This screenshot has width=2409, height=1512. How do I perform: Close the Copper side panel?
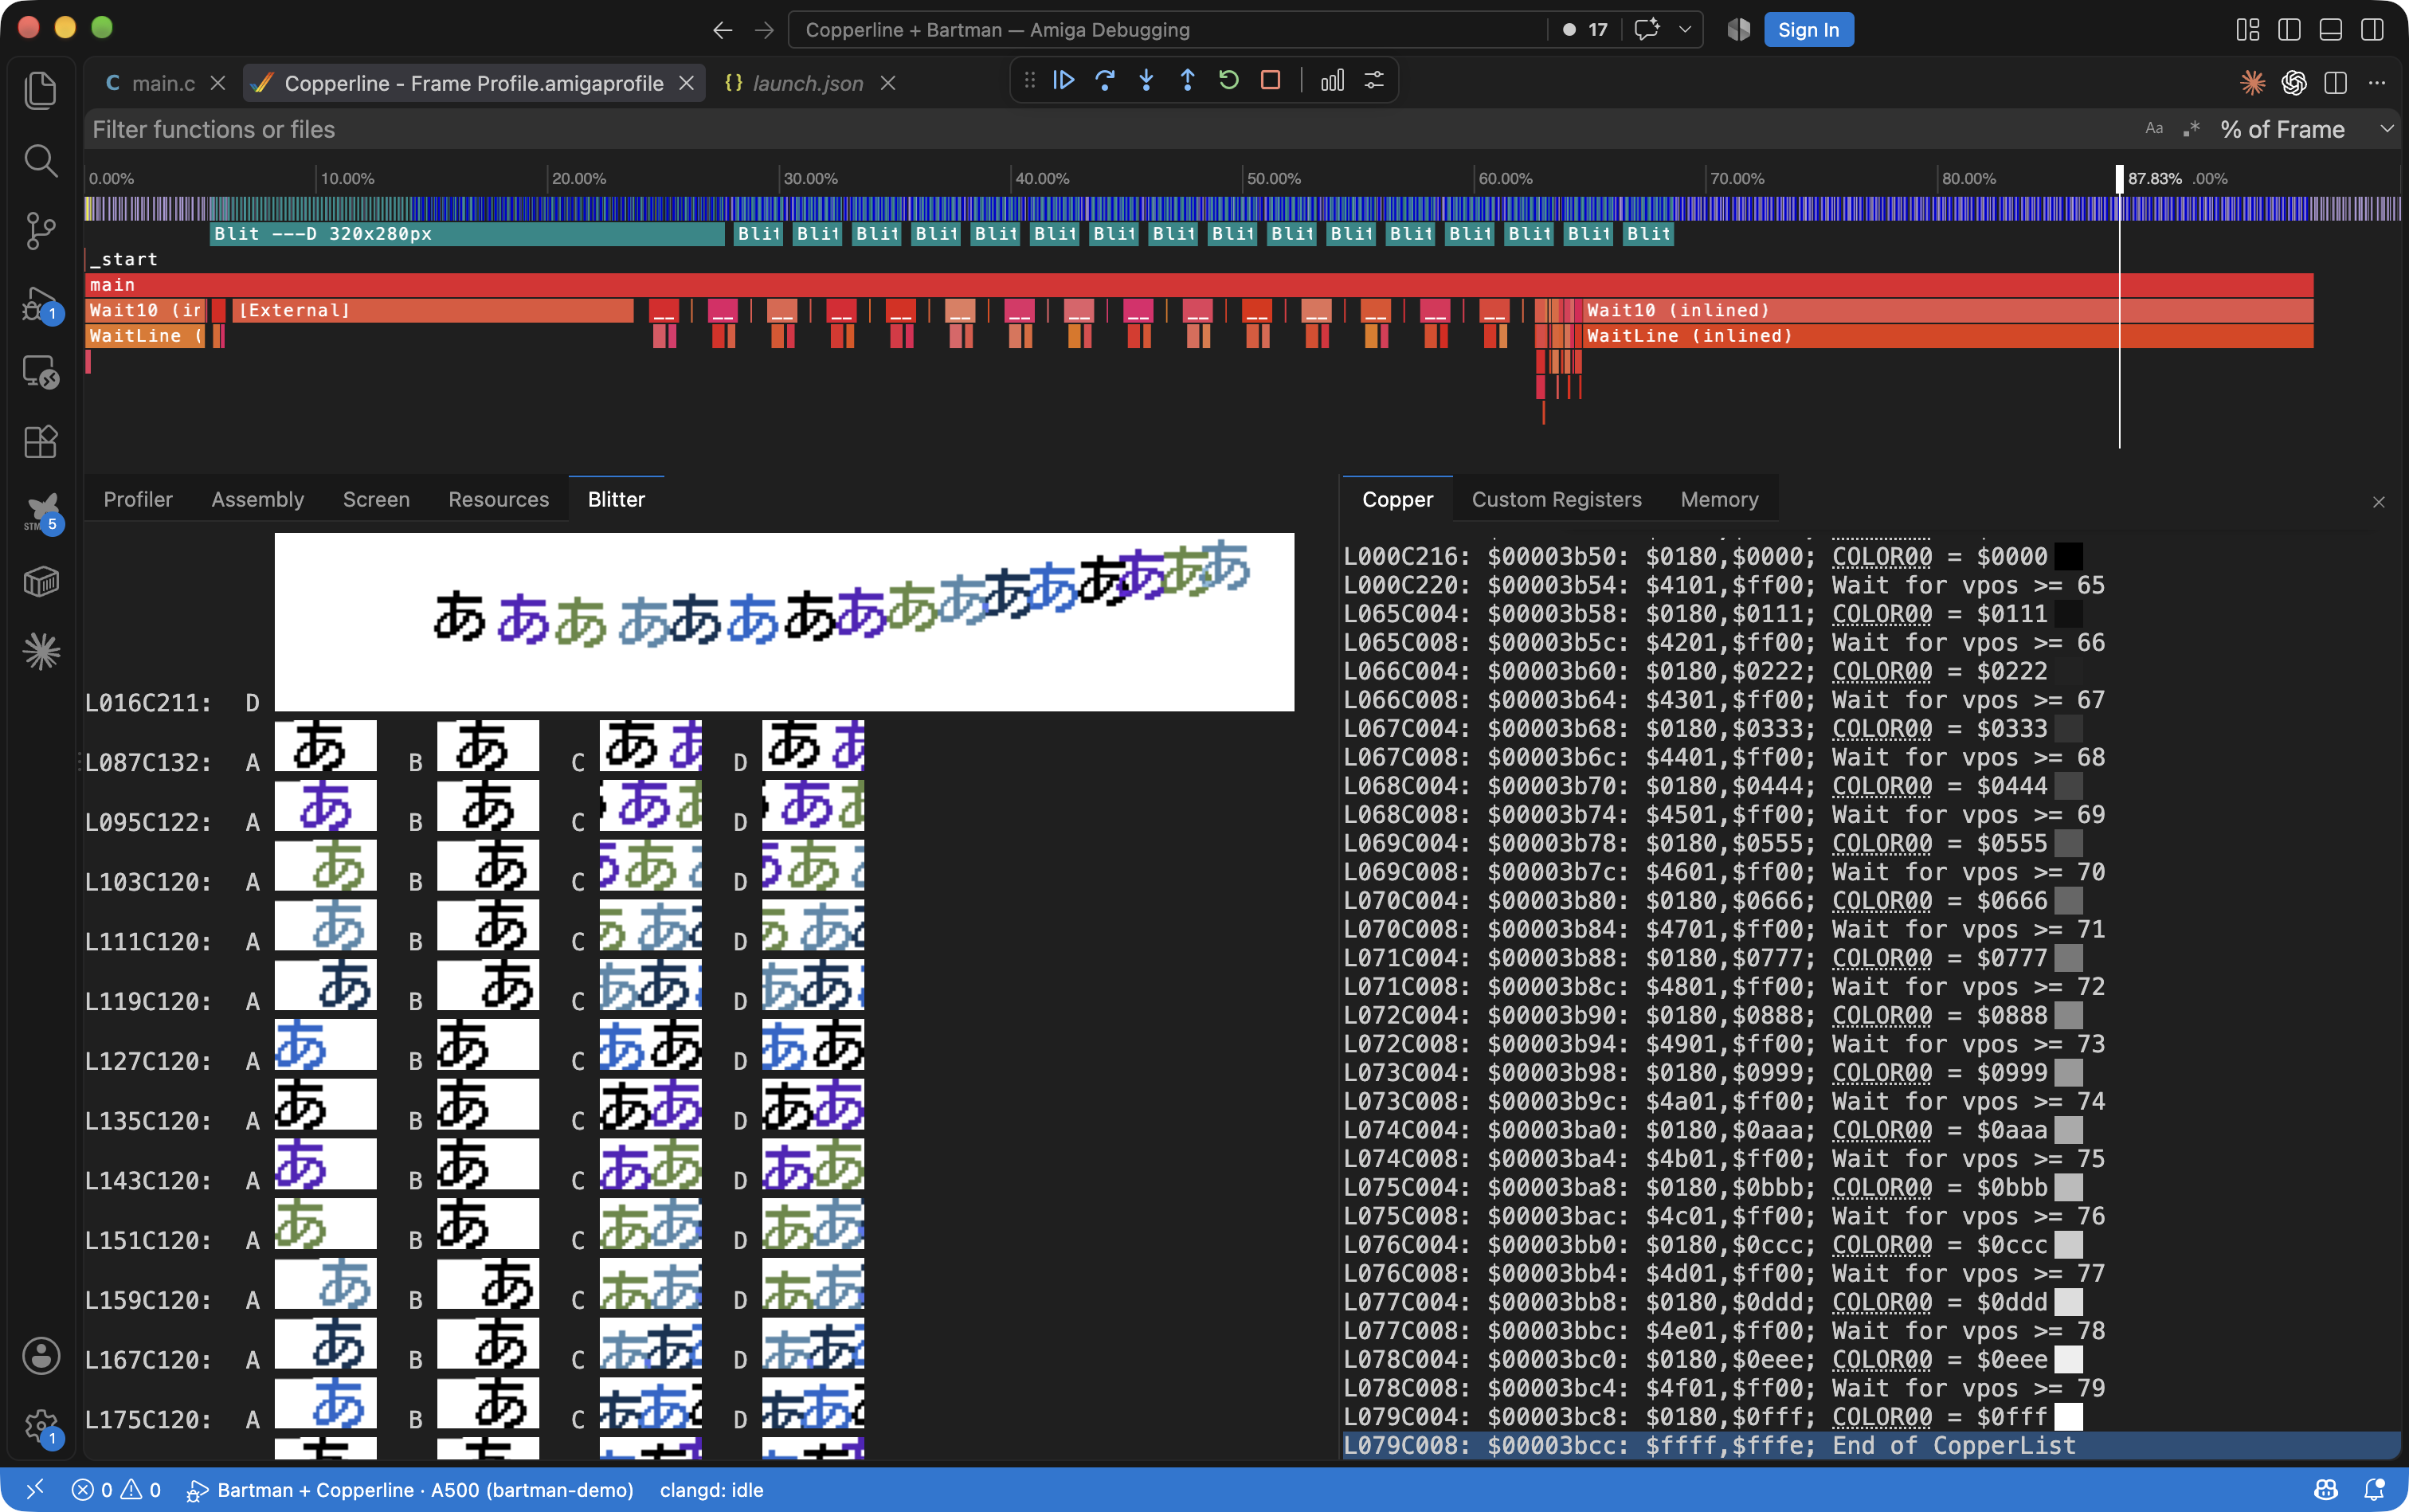[2378, 502]
